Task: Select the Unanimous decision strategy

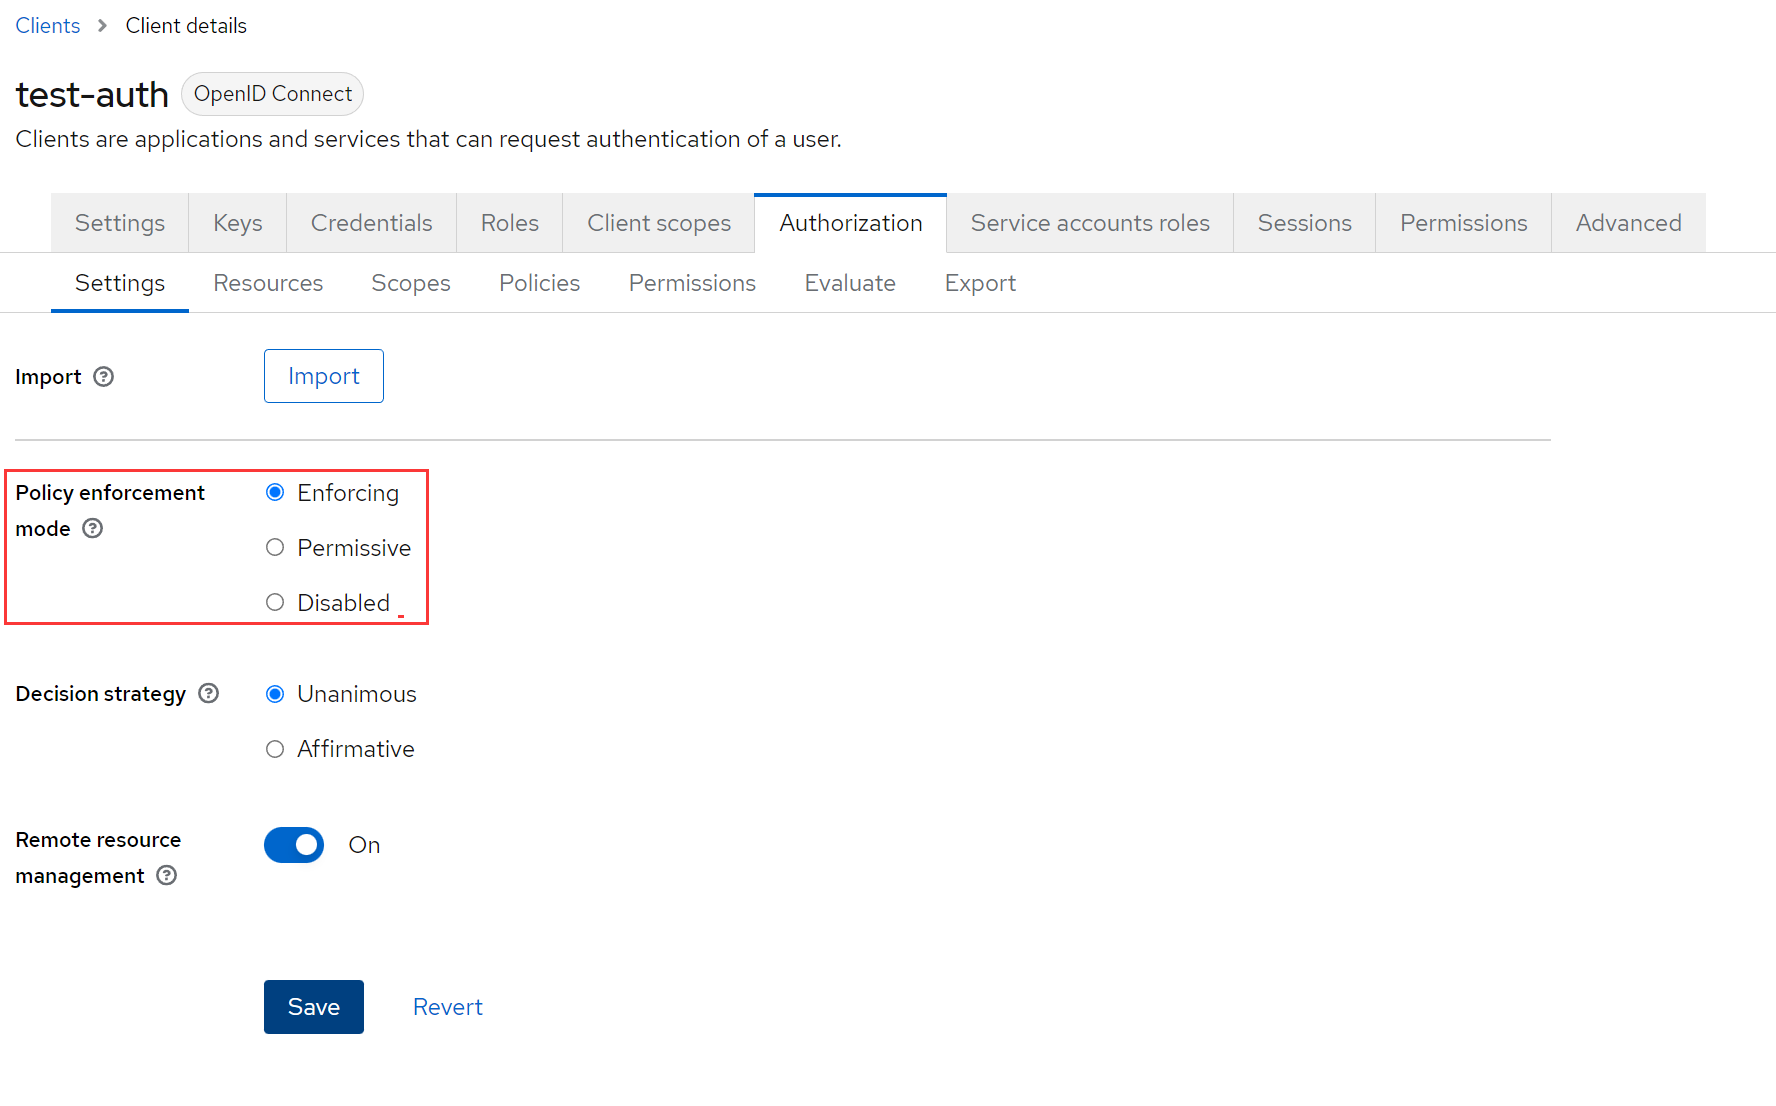Action: point(275,694)
